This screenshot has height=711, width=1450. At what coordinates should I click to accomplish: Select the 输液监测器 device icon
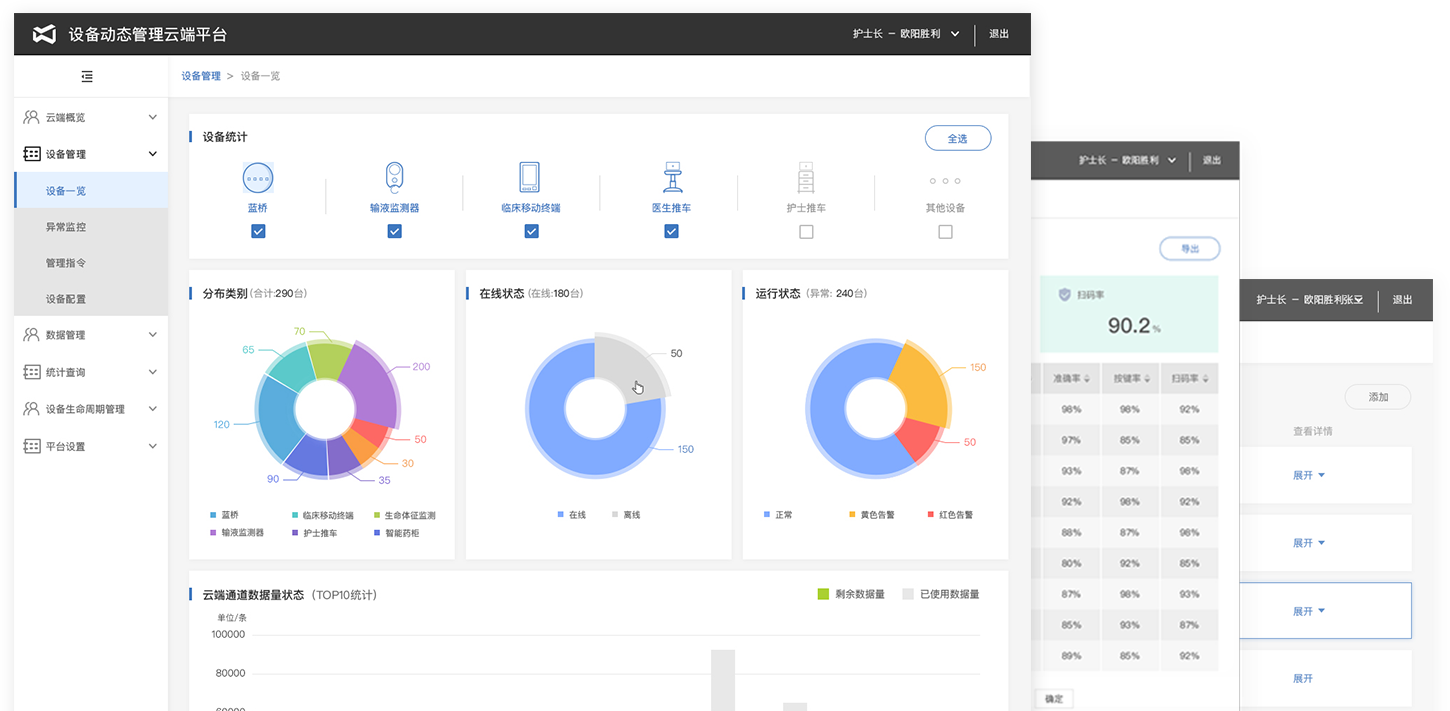(394, 178)
